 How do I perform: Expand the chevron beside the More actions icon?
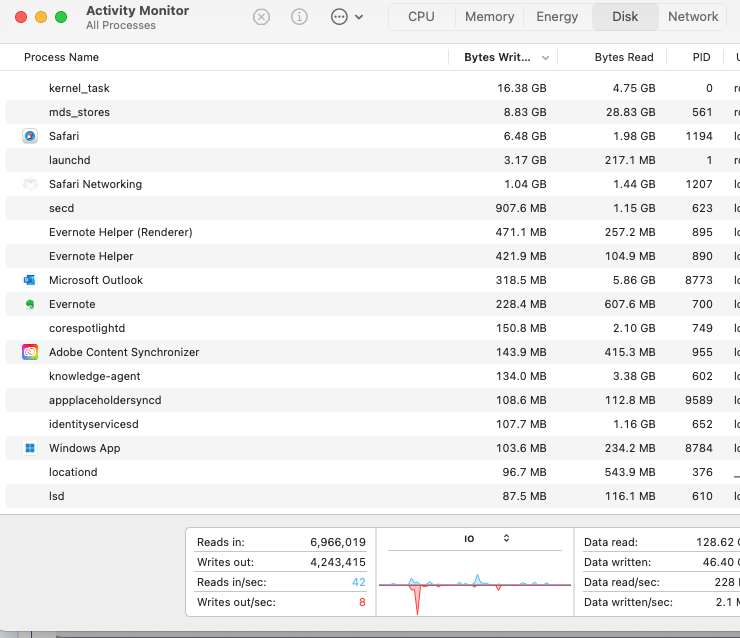359,17
